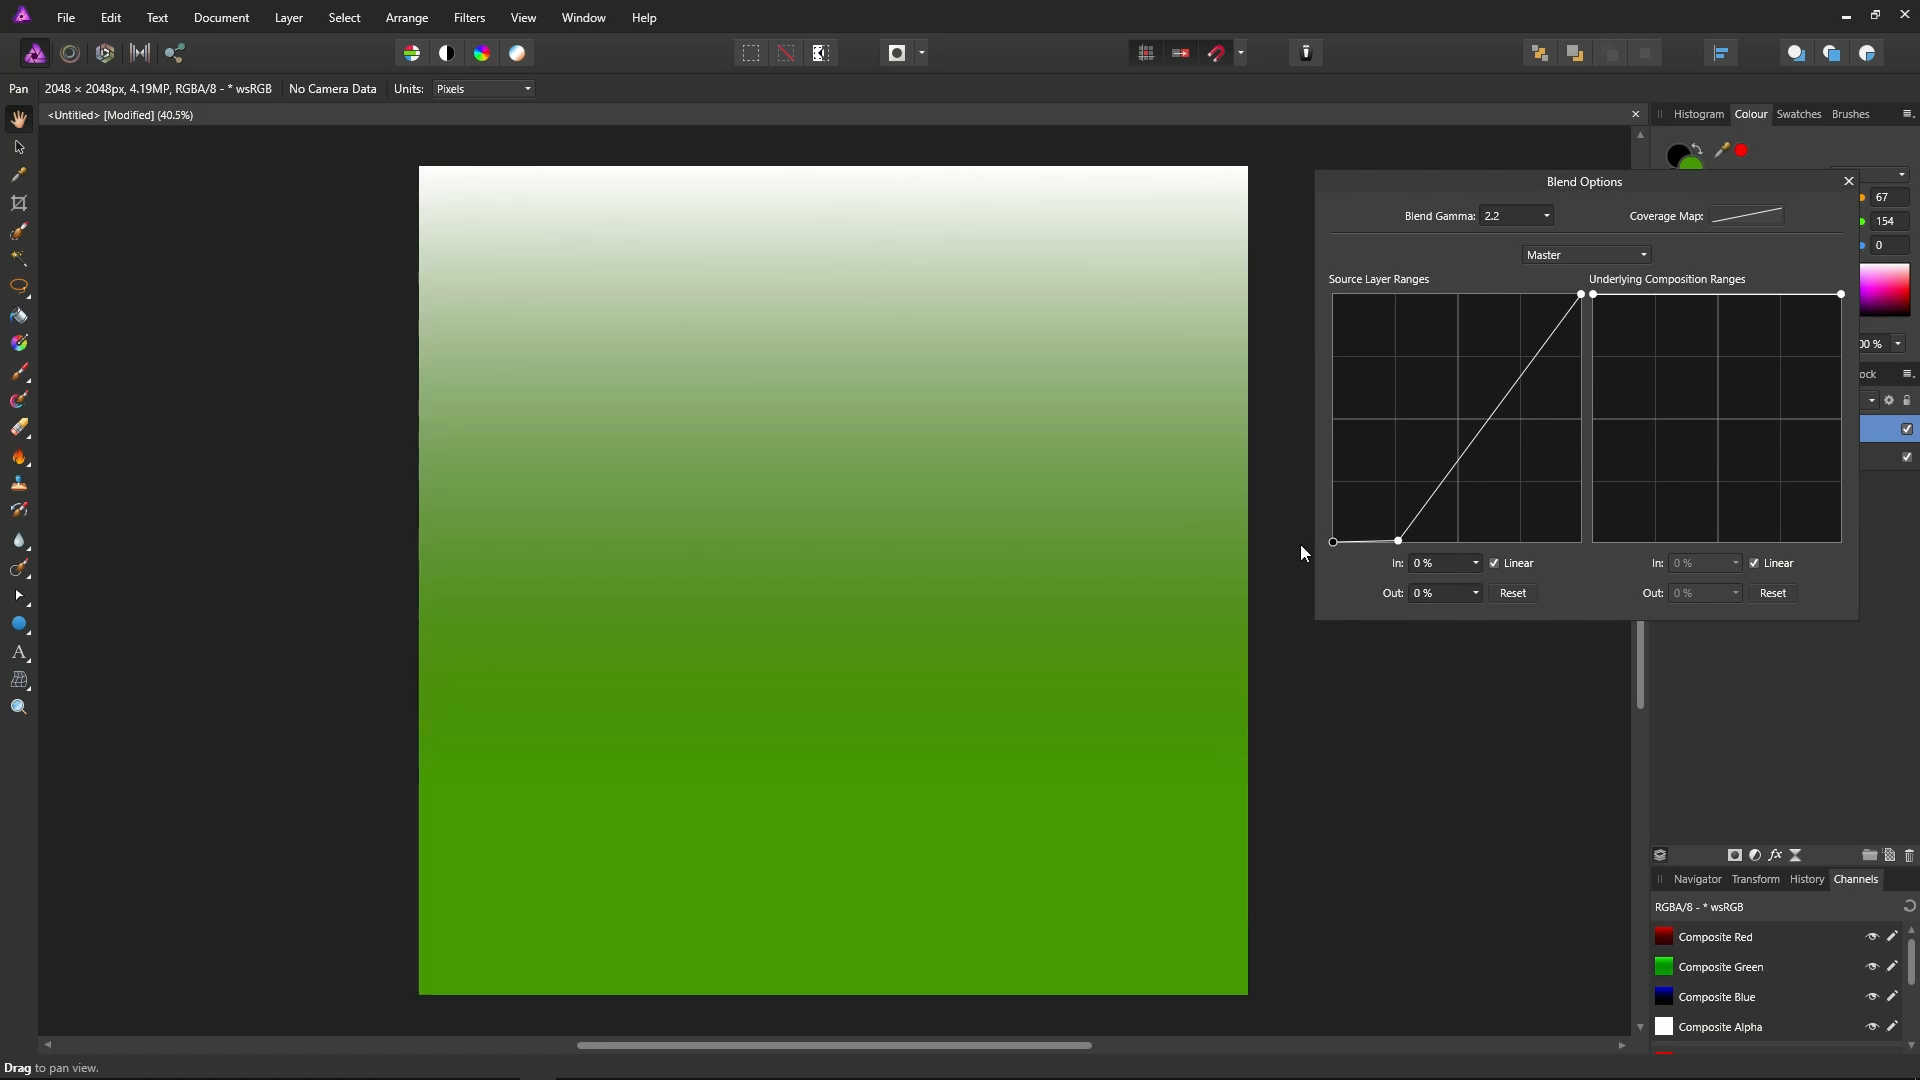Expand the Master channel dropdown
1920x1080 pixels.
click(1586, 255)
